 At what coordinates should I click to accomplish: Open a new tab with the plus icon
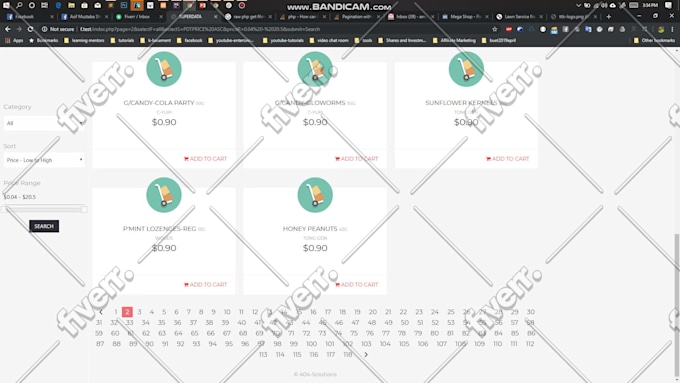pyautogui.click(x=608, y=16)
